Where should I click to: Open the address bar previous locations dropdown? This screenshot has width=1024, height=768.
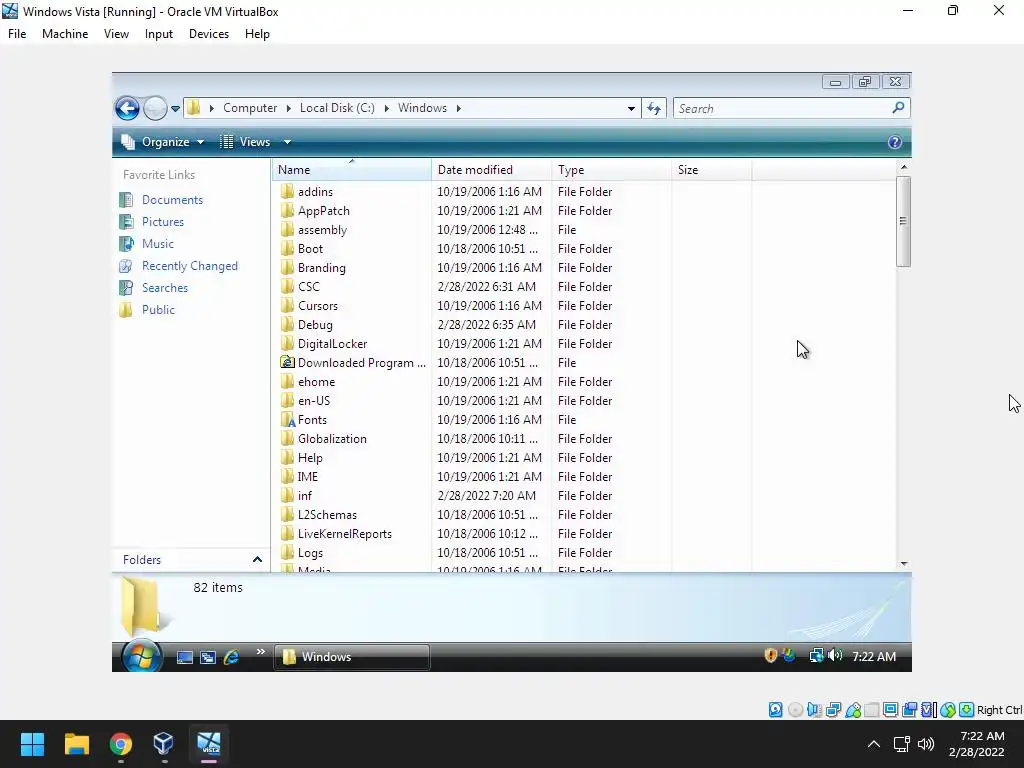631,108
